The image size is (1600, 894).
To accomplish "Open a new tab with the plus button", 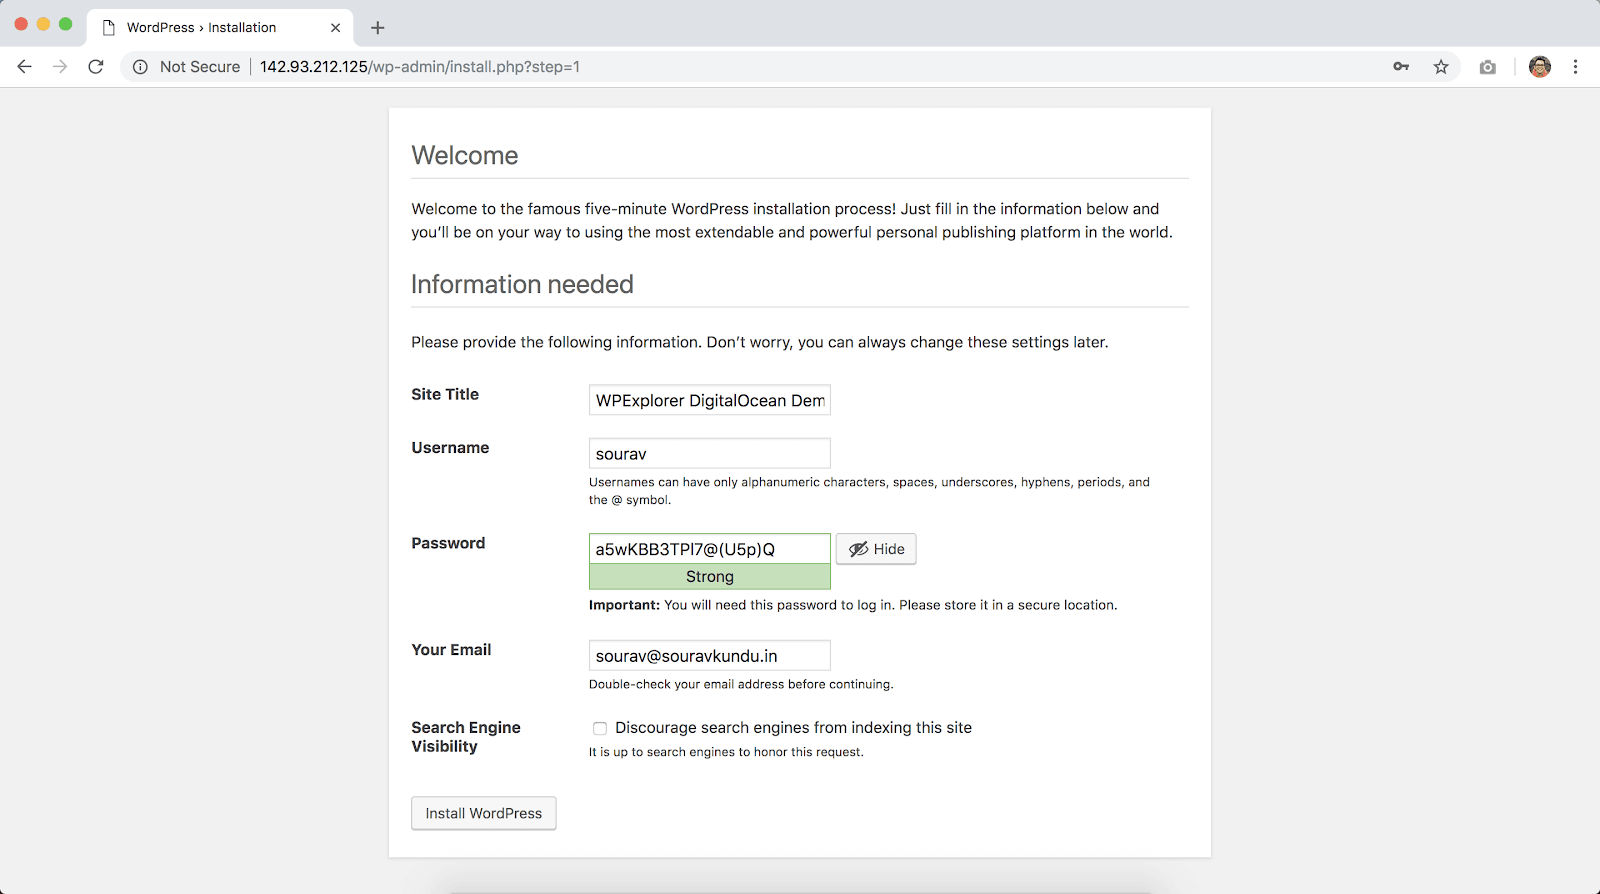I will pos(377,28).
